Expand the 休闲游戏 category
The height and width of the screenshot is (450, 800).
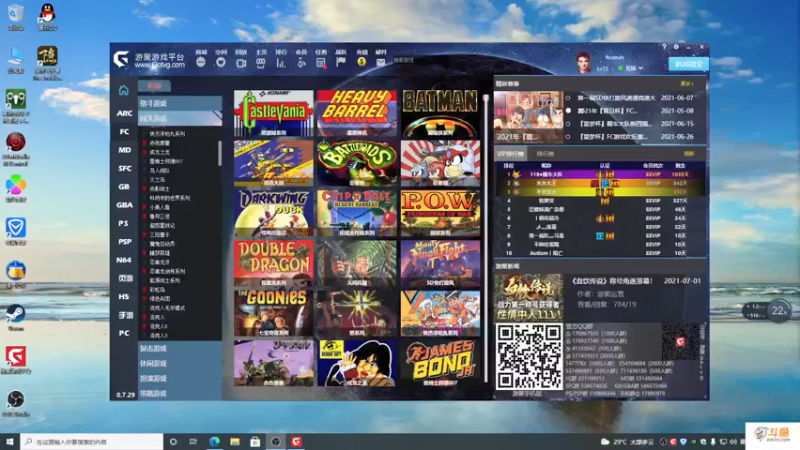tap(180, 364)
